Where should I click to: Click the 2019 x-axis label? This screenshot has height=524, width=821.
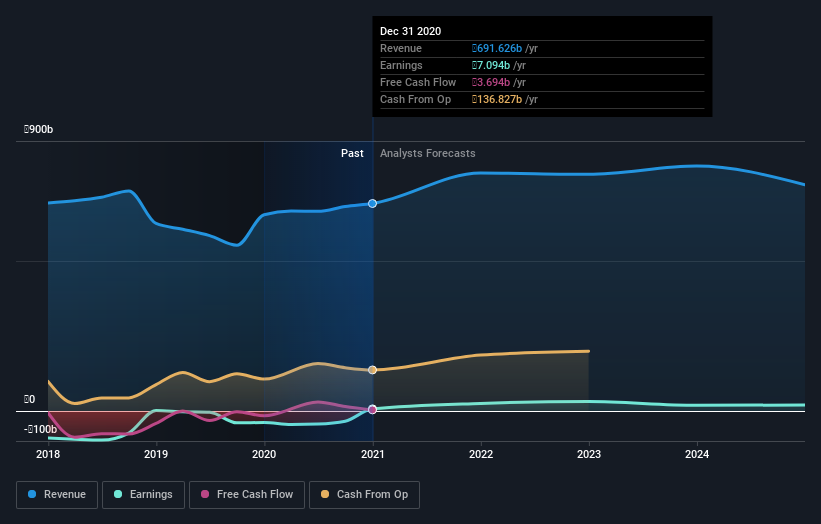click(156, 454)
